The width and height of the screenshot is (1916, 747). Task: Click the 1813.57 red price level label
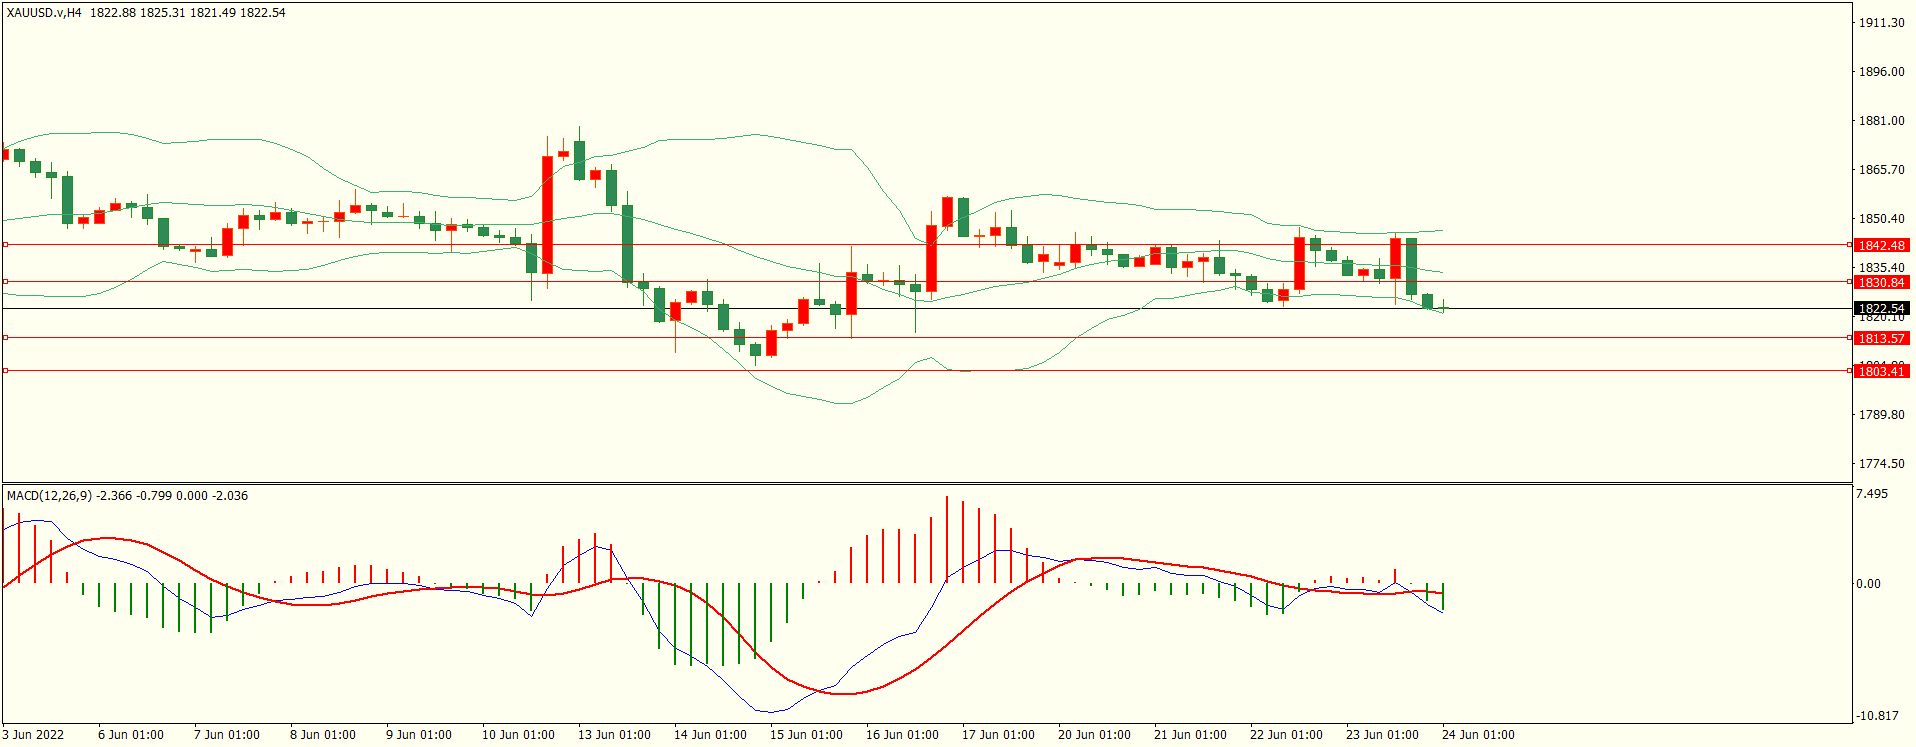click(1881, 339)
